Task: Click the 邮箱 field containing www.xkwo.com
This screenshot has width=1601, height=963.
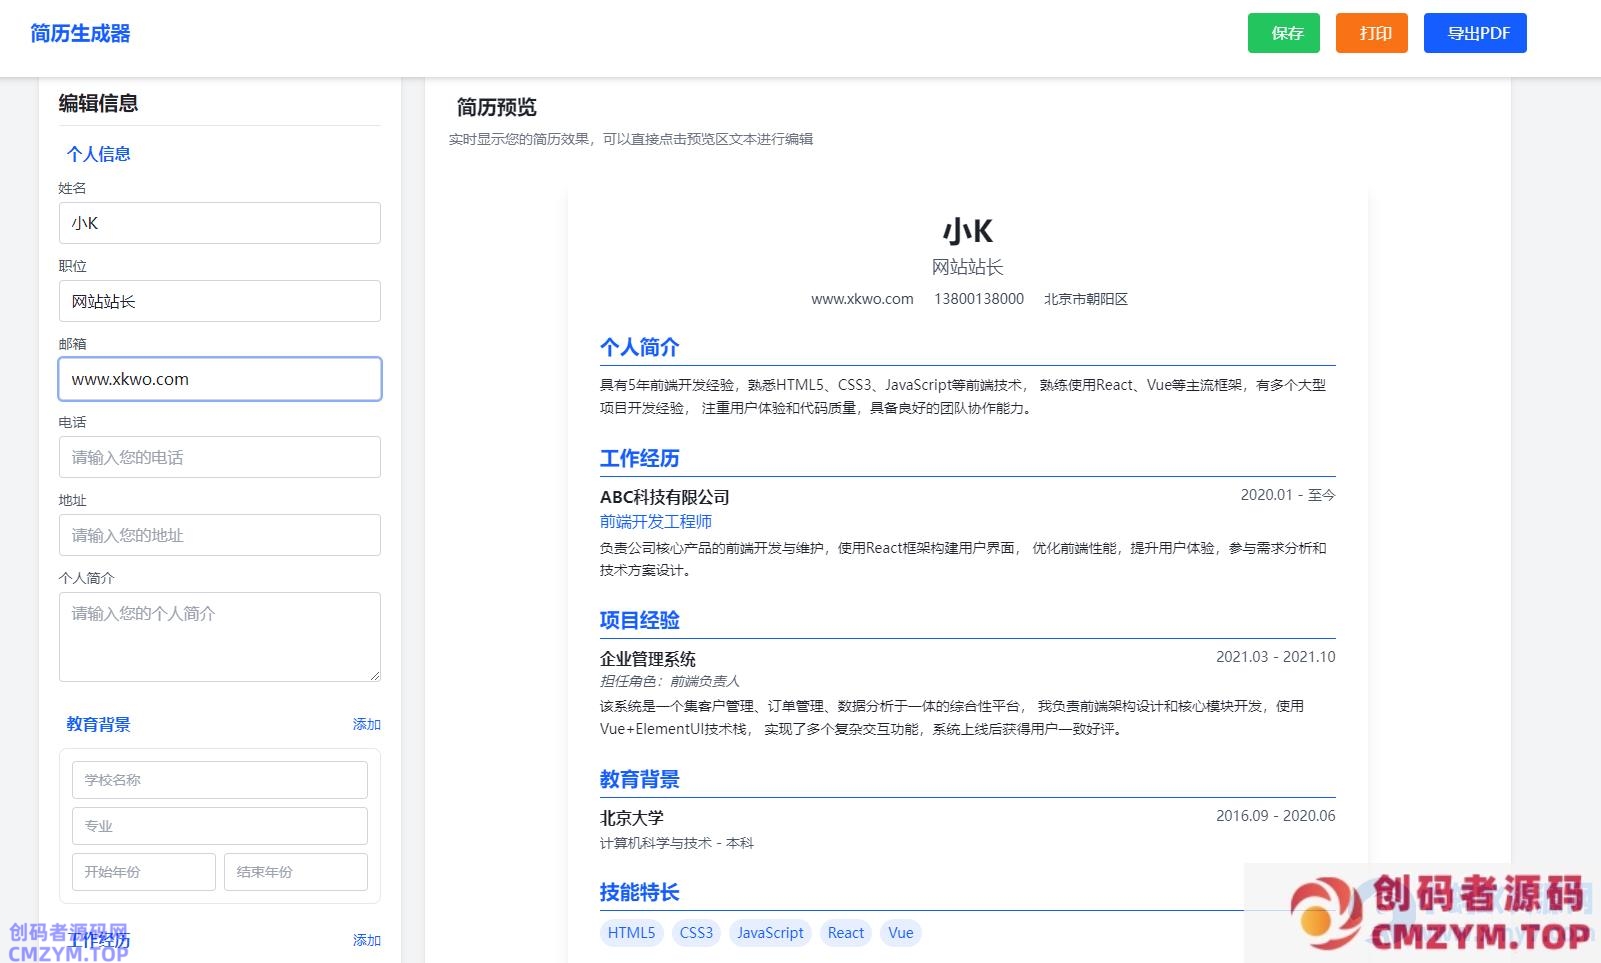Action: click(219, 379)
